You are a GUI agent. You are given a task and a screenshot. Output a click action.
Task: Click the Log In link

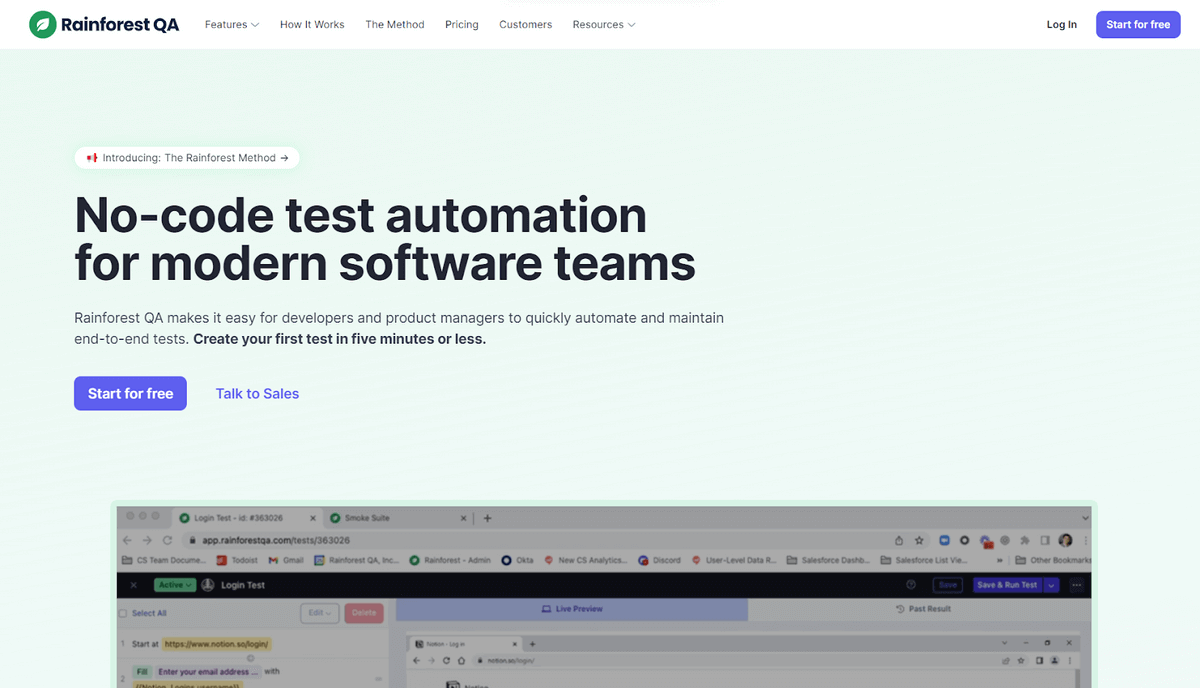[1061, 25]
